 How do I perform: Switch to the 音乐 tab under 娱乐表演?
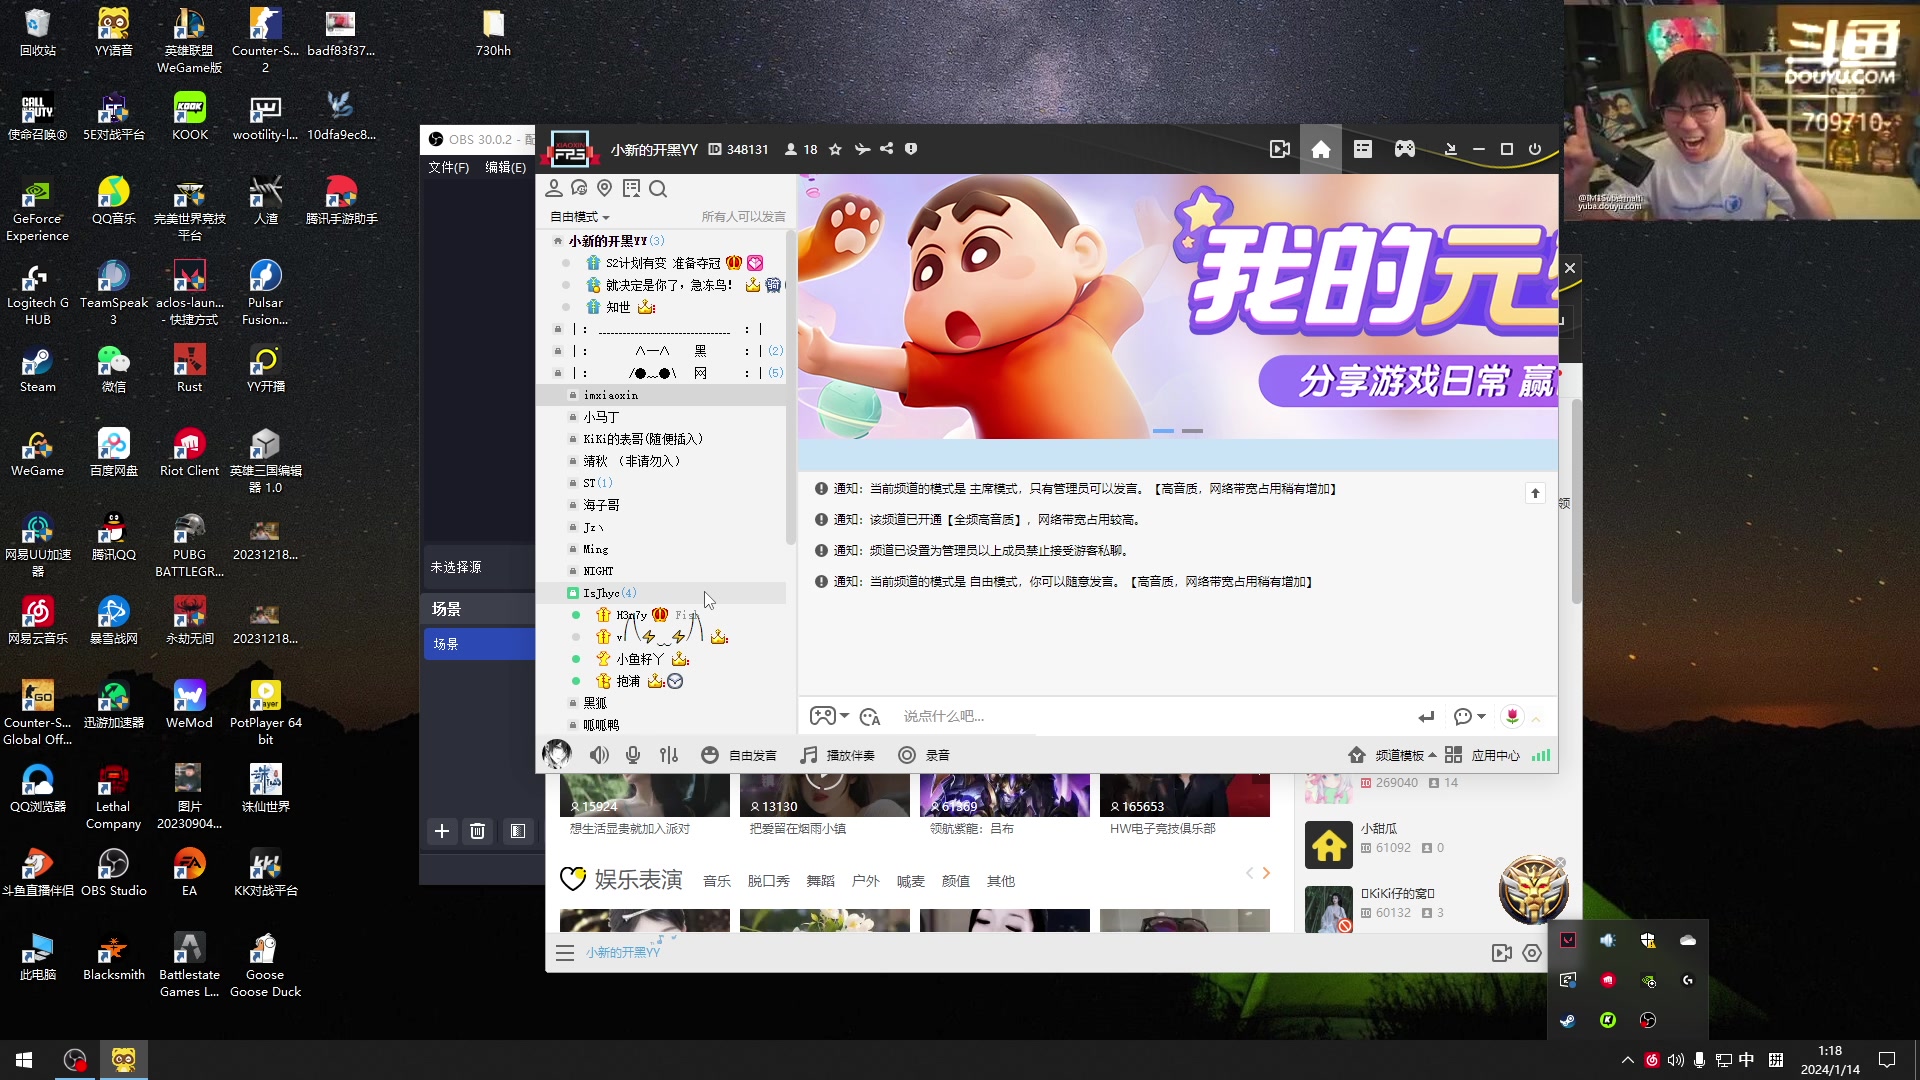[x=716, y=881]
